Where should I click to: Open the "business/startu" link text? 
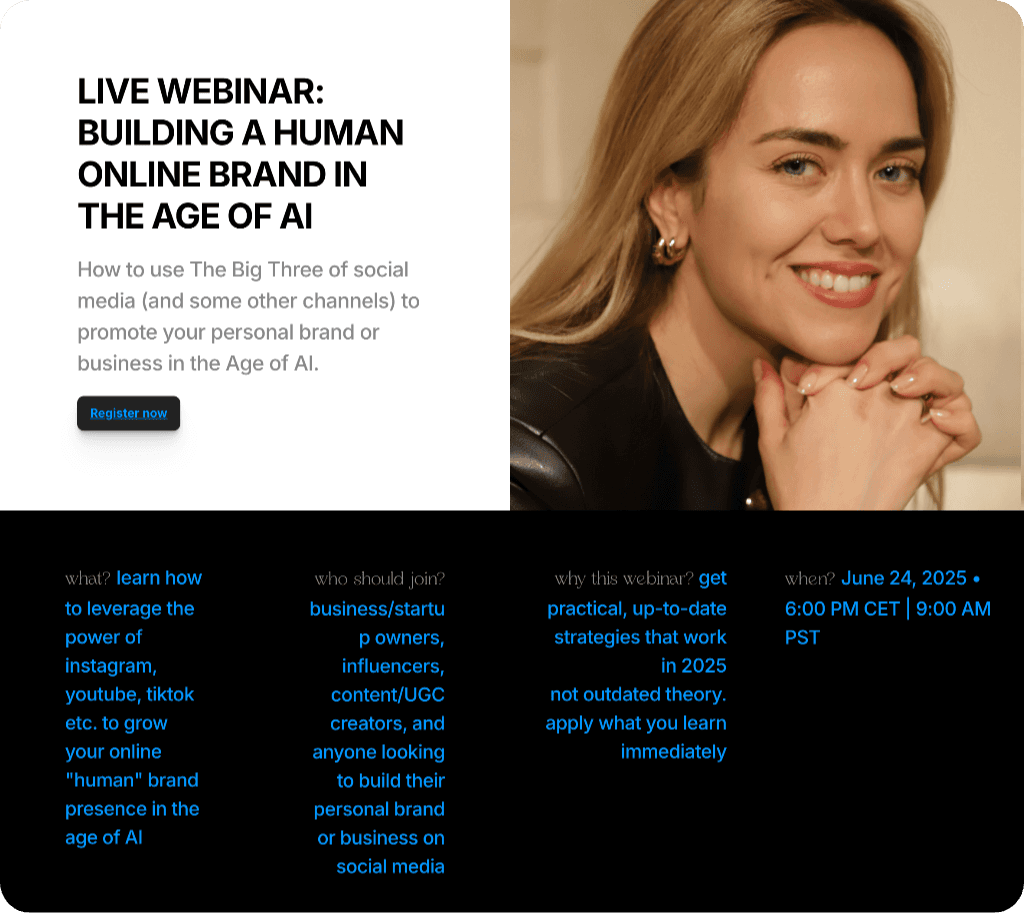377,609
